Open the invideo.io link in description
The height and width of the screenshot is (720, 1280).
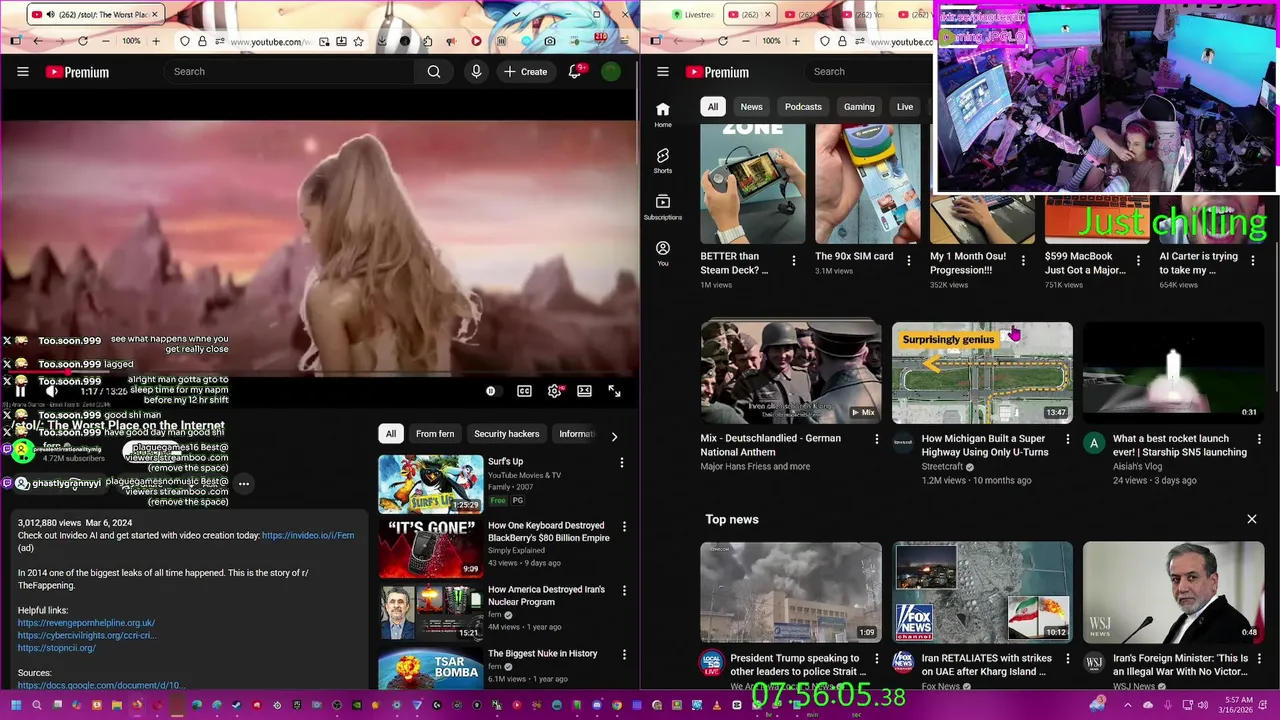pos(308,535)
